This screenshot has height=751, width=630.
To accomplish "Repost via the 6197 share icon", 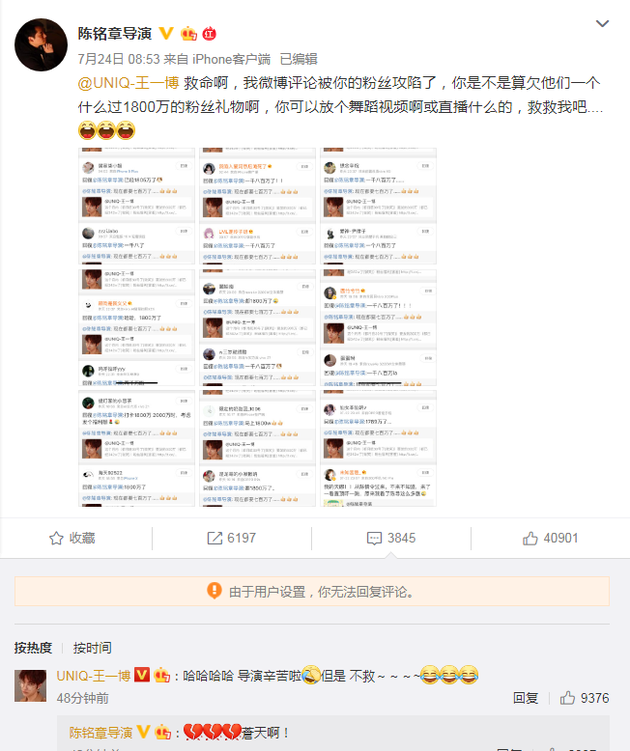I will click(231, 538).
